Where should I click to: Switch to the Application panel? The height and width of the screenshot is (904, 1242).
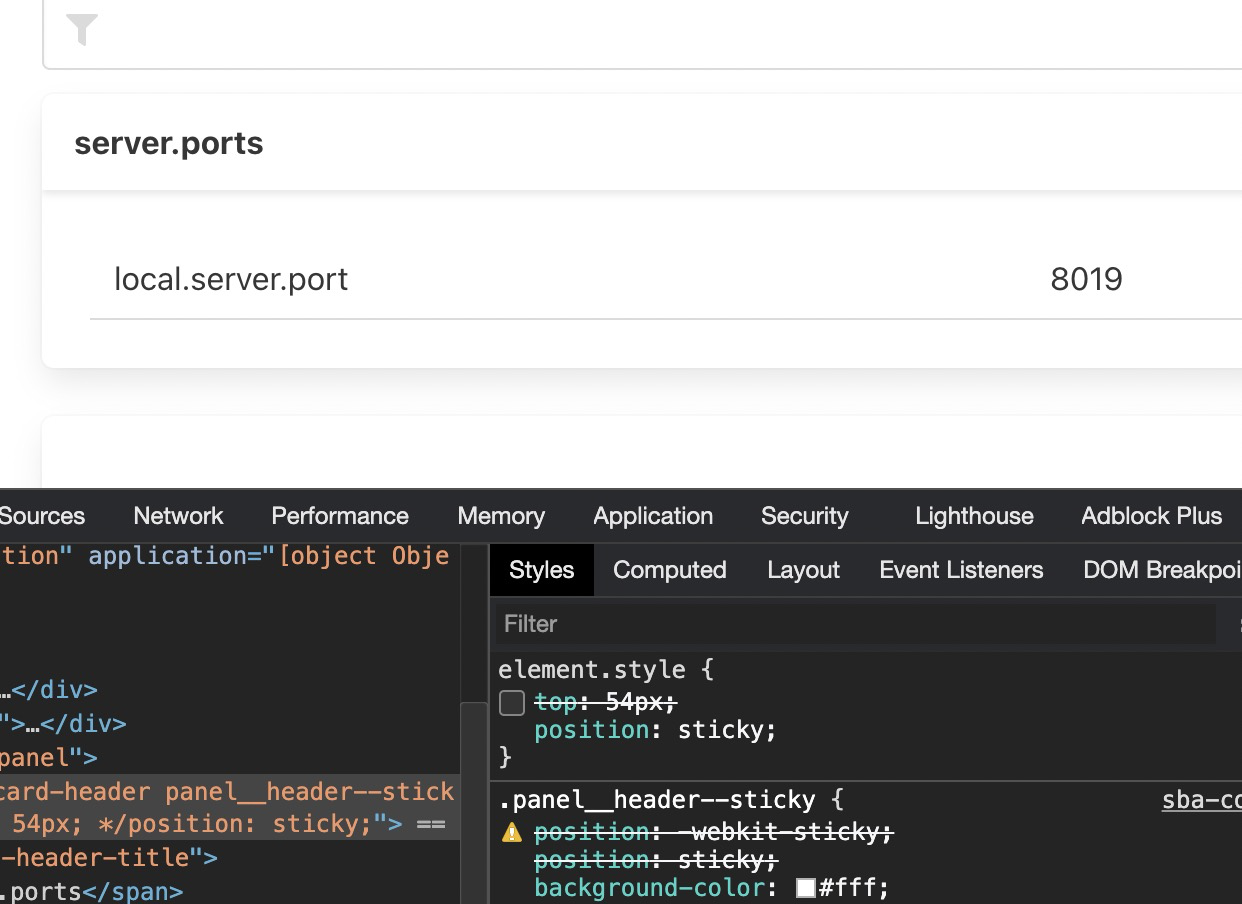point(653,516)
